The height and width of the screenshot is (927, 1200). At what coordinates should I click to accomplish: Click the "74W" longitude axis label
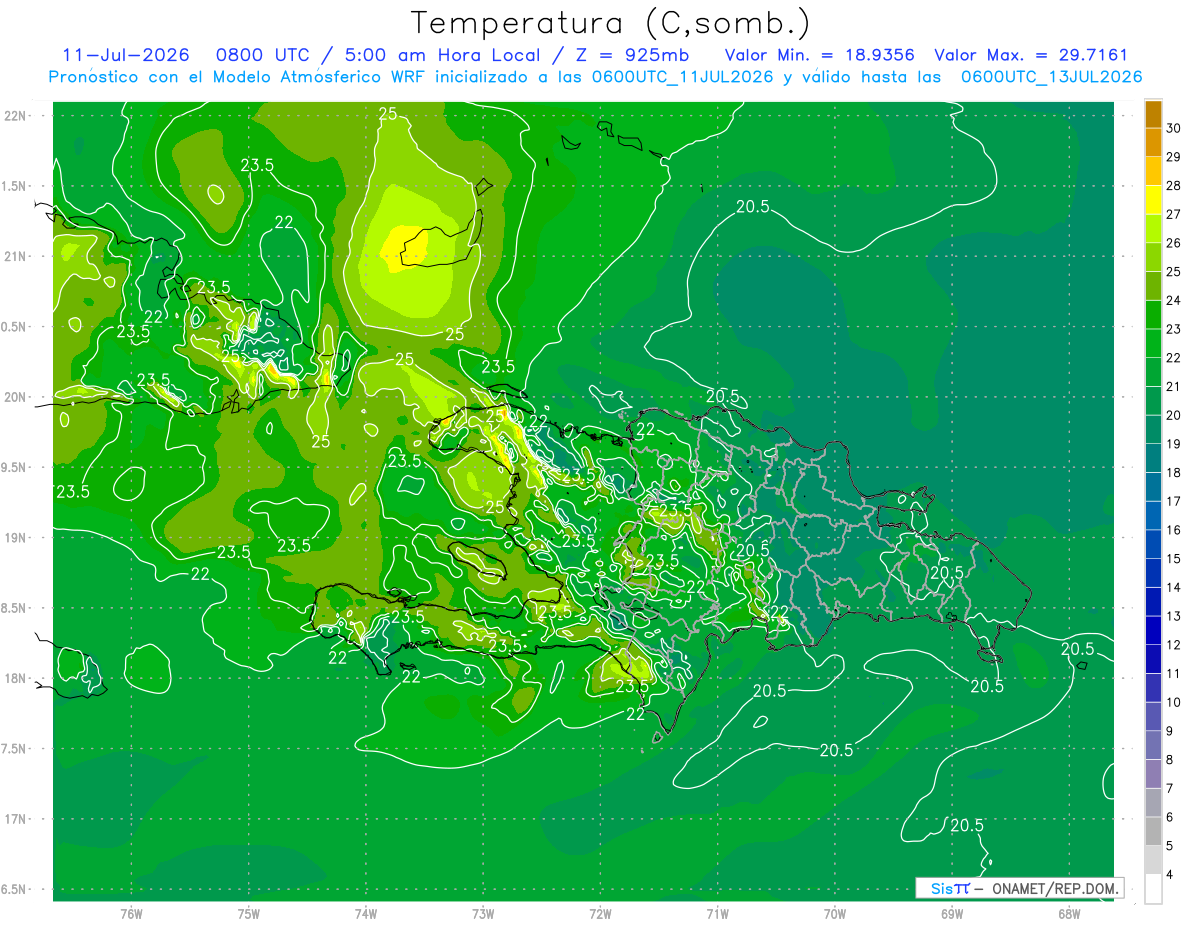pos(366,914)
